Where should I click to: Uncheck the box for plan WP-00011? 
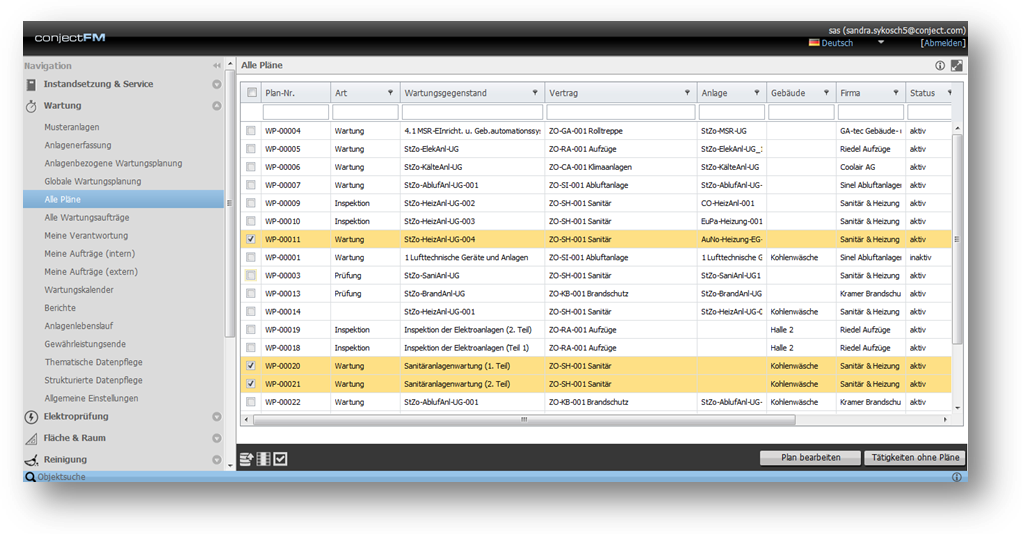[x=251, y=239]
